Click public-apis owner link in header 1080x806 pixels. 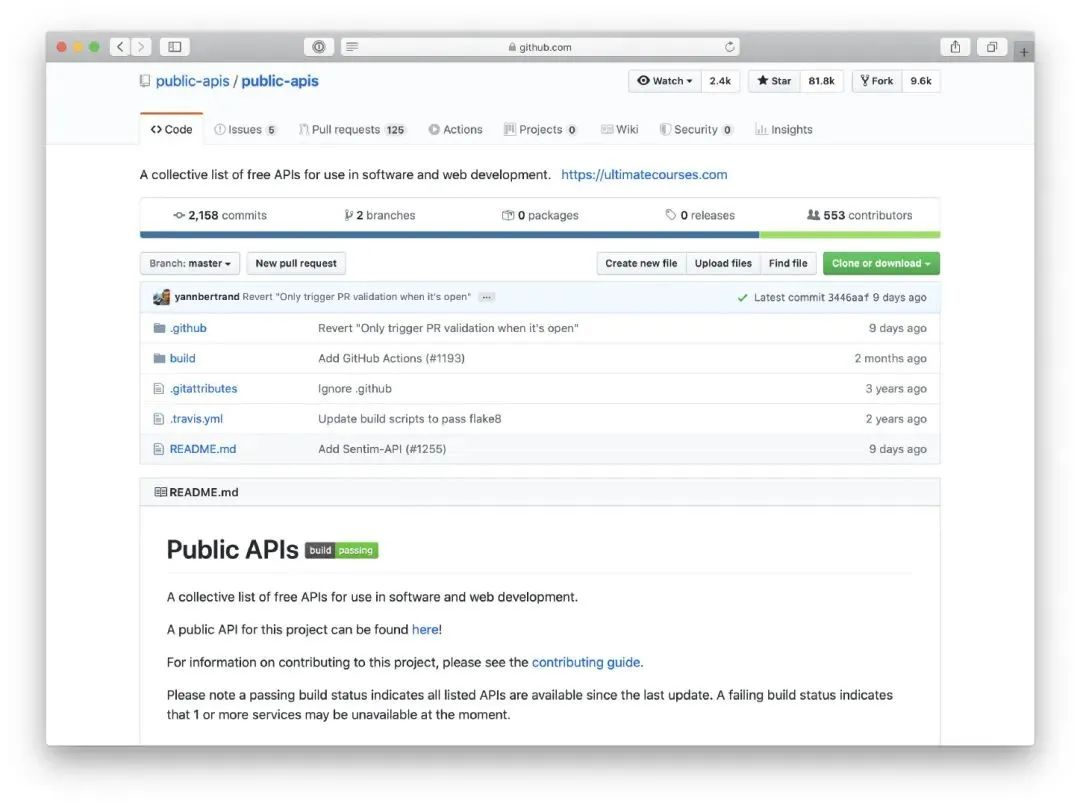pos(192,81)
